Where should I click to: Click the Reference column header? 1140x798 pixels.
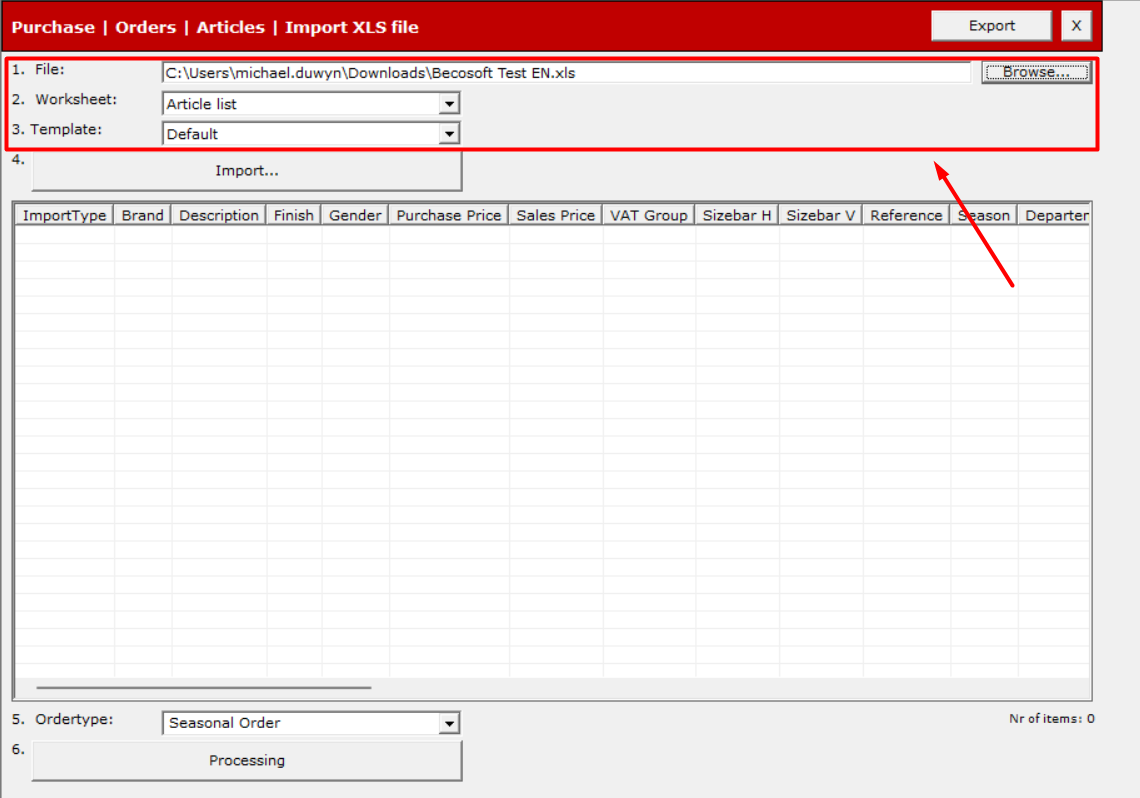coord(906,215)
